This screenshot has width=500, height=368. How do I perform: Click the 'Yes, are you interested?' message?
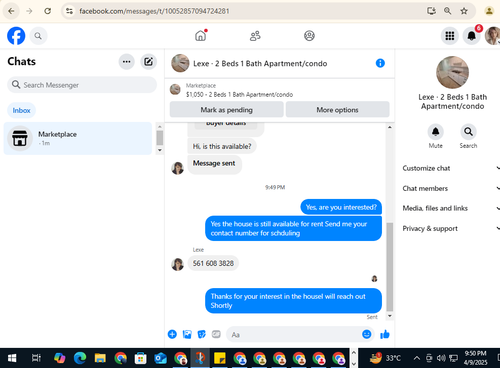341,207
